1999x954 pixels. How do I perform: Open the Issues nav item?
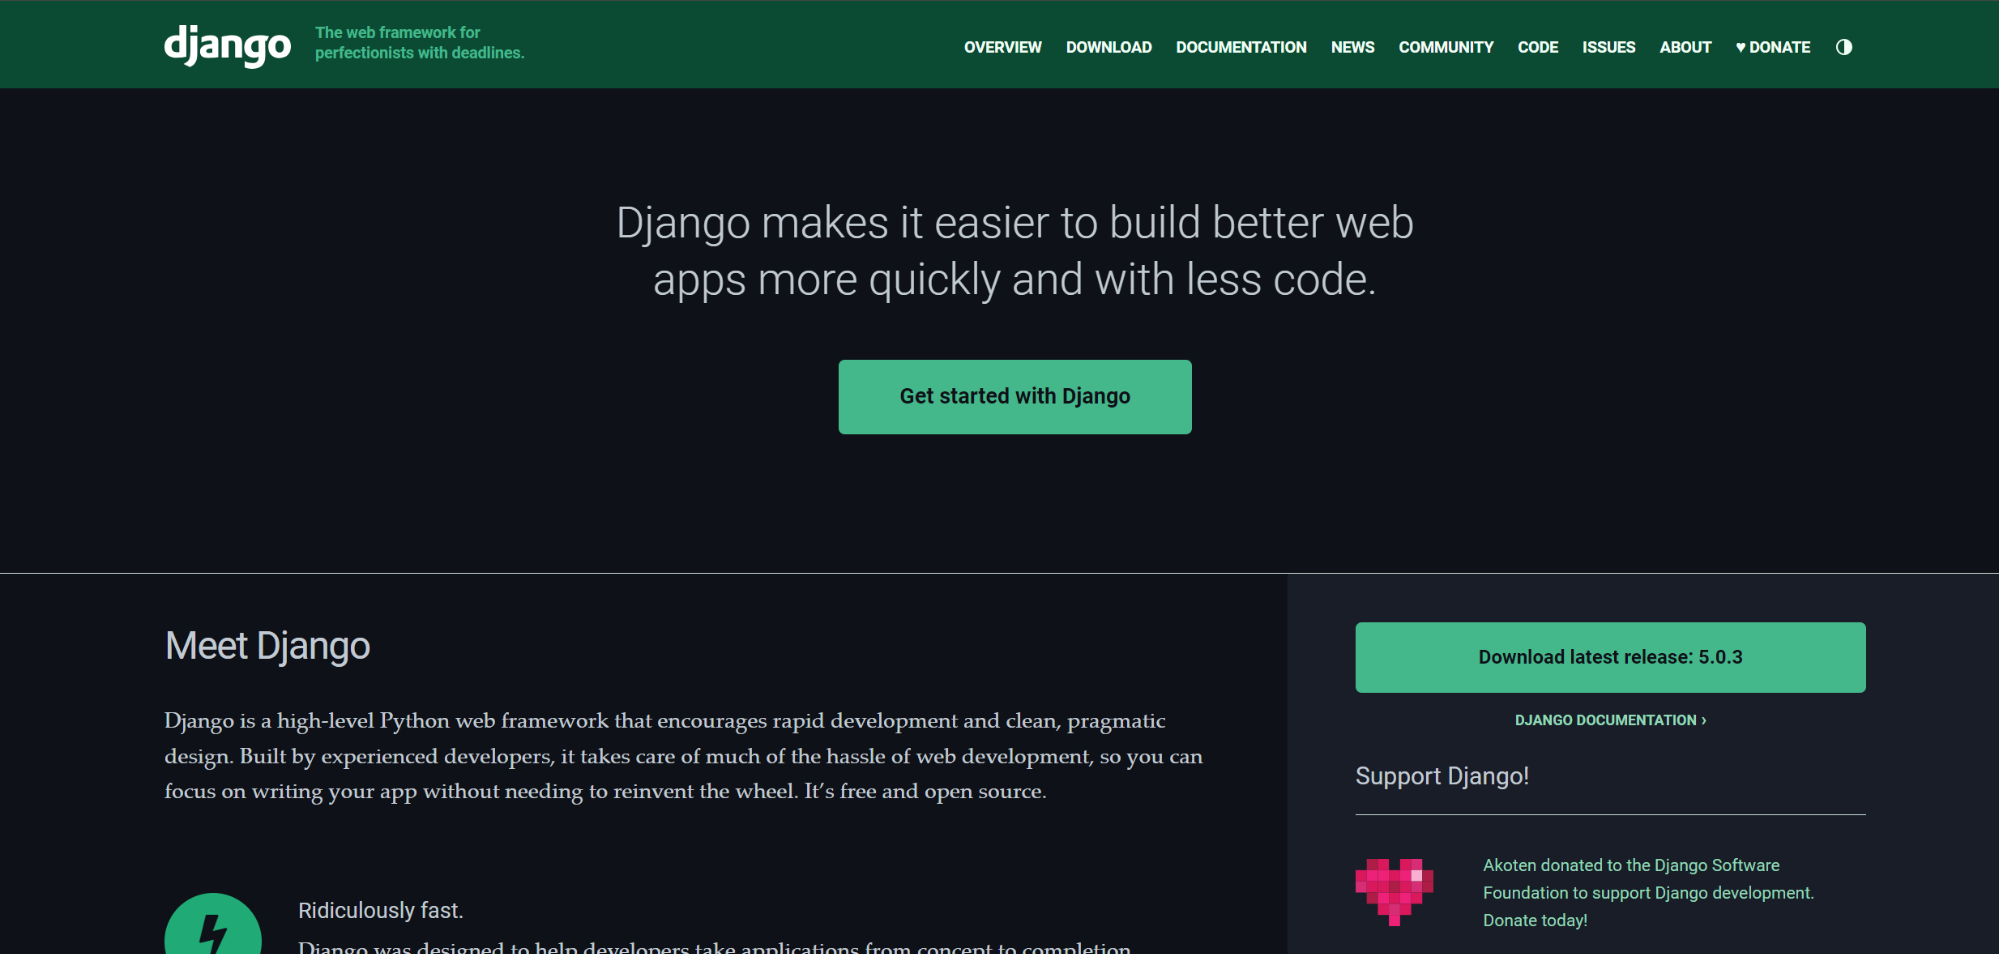[1608, 47]
